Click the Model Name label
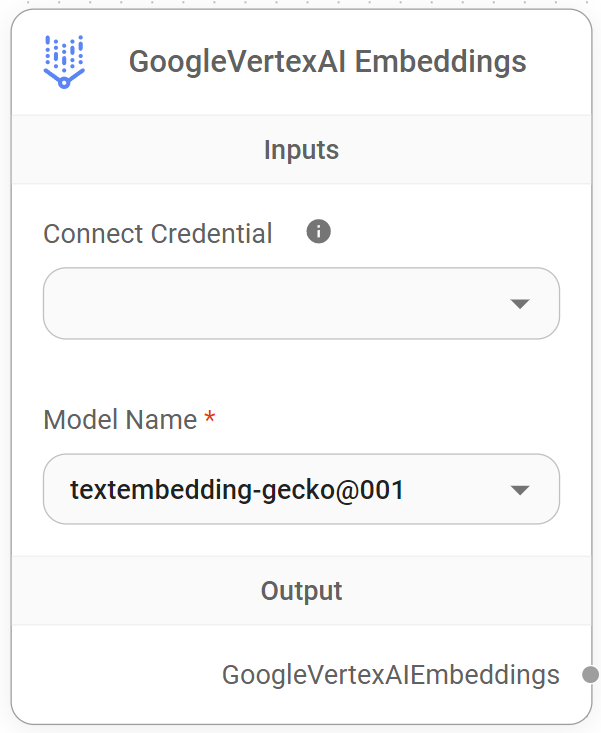The width and height of the screenshot is (601, 733). point(120,420)
